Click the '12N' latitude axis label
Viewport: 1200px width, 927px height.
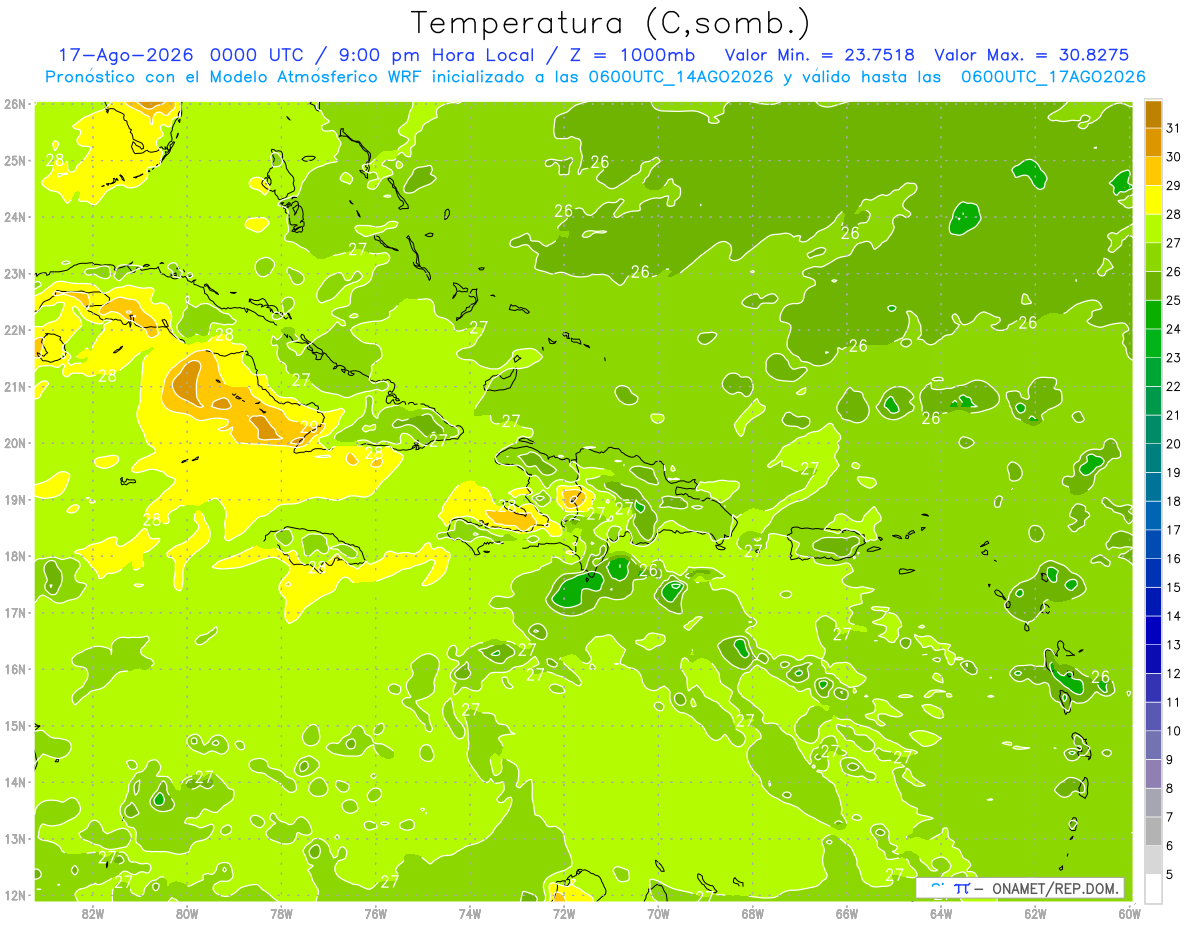click(15, 895)
